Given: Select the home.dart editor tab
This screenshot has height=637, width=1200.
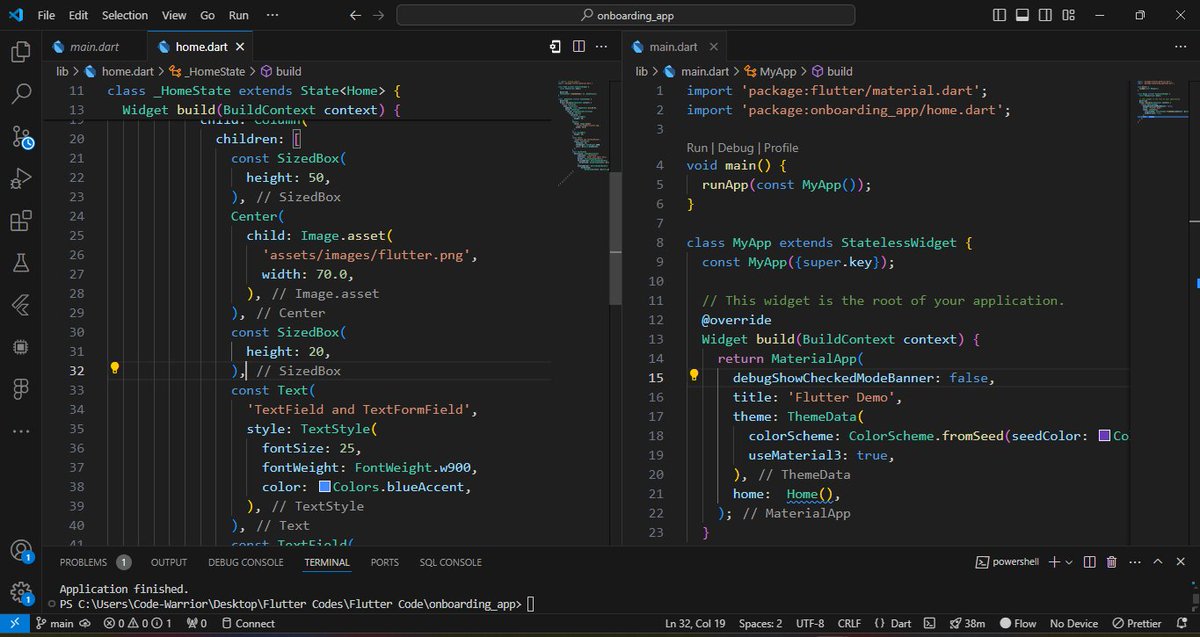Looking at the screenshot, I should tap(201, 47).
